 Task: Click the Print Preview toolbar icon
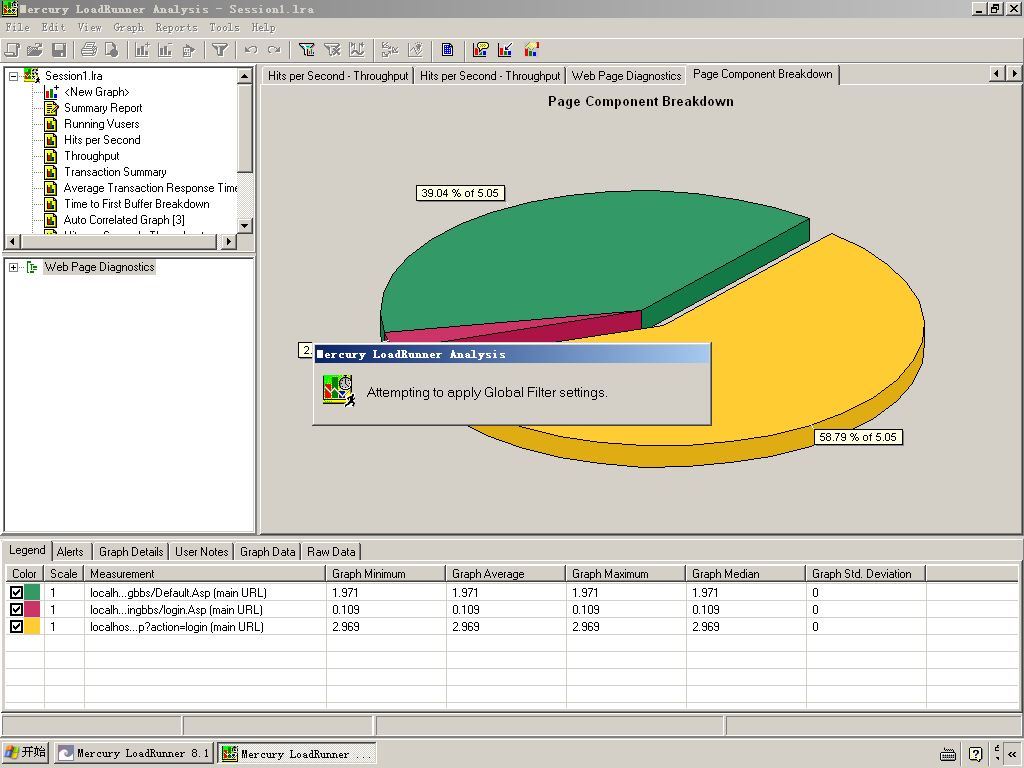[112, 50]
